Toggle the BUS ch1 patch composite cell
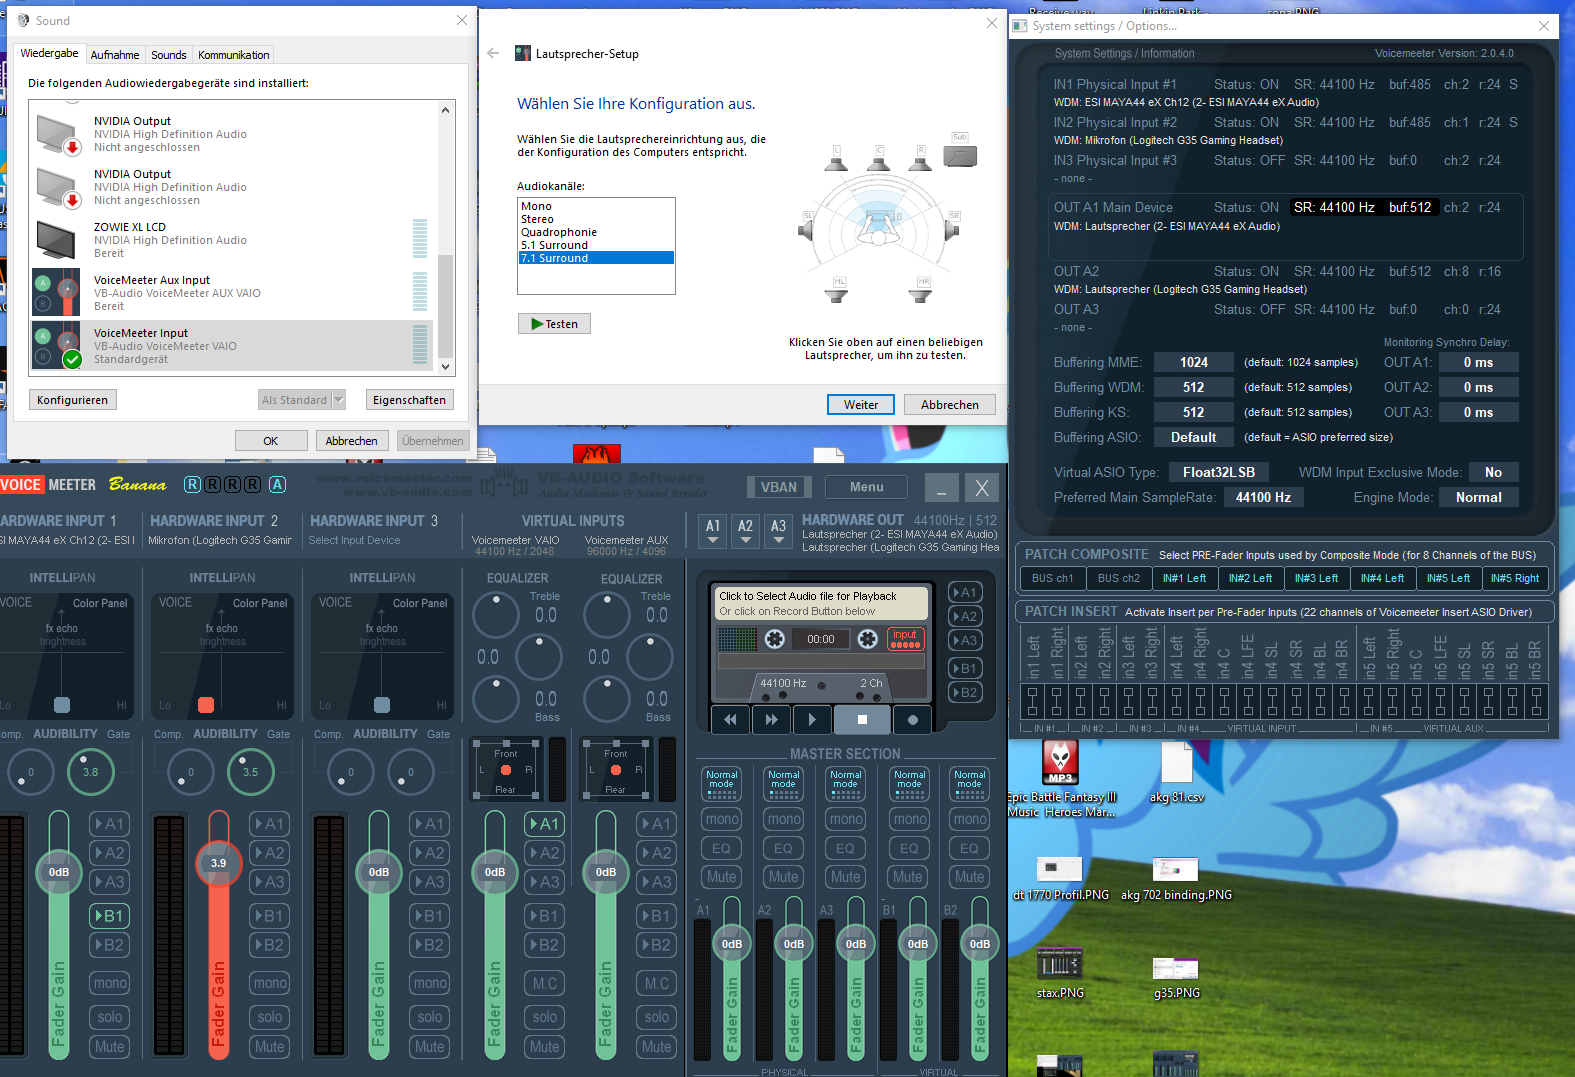 coord(1052,578)
